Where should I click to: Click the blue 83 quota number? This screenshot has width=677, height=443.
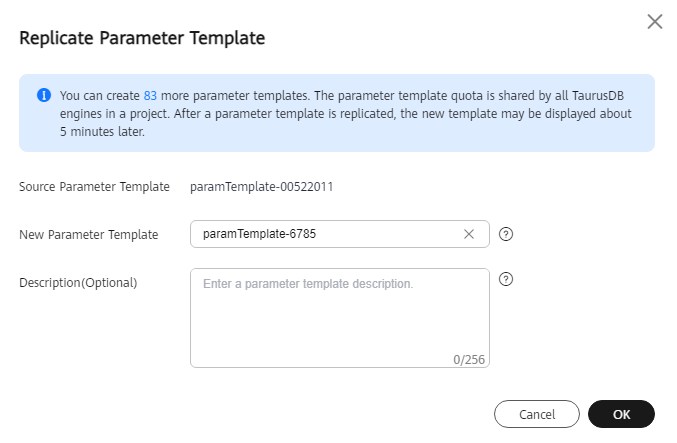150,95
